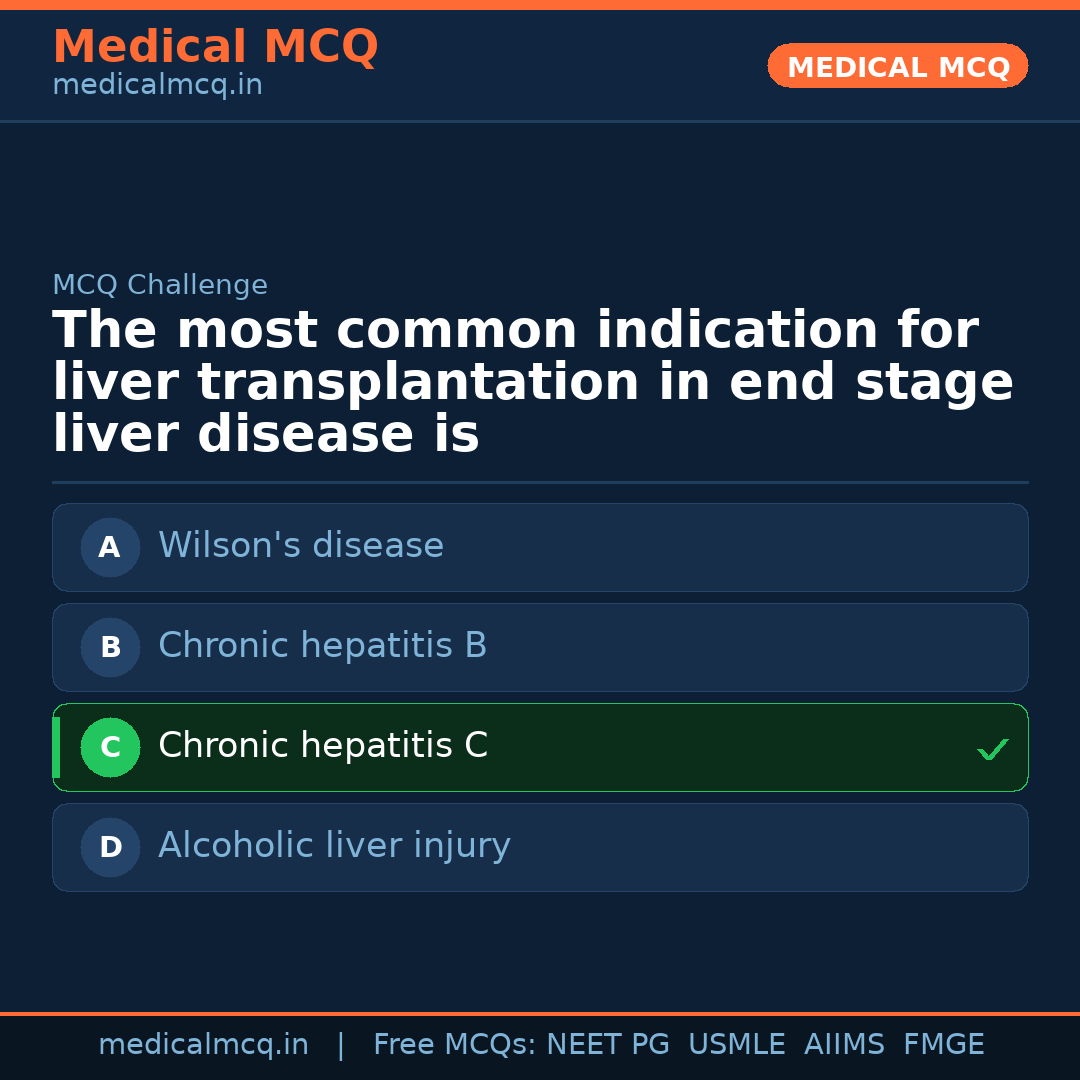The width and height of the screenshot is (1080, 1080).
Task: Open the medicalmcq.in footer link
Action: 203,1045
